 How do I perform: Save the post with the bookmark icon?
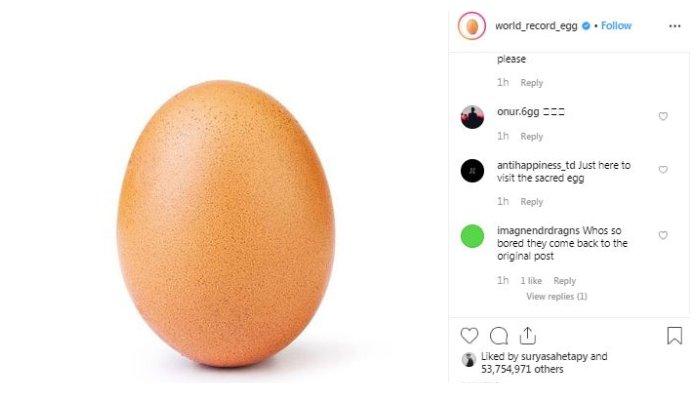674,335
